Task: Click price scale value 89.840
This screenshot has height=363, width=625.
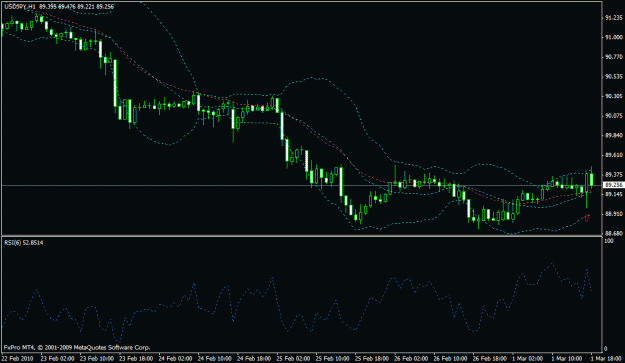Action: click(x=613, y=135)
